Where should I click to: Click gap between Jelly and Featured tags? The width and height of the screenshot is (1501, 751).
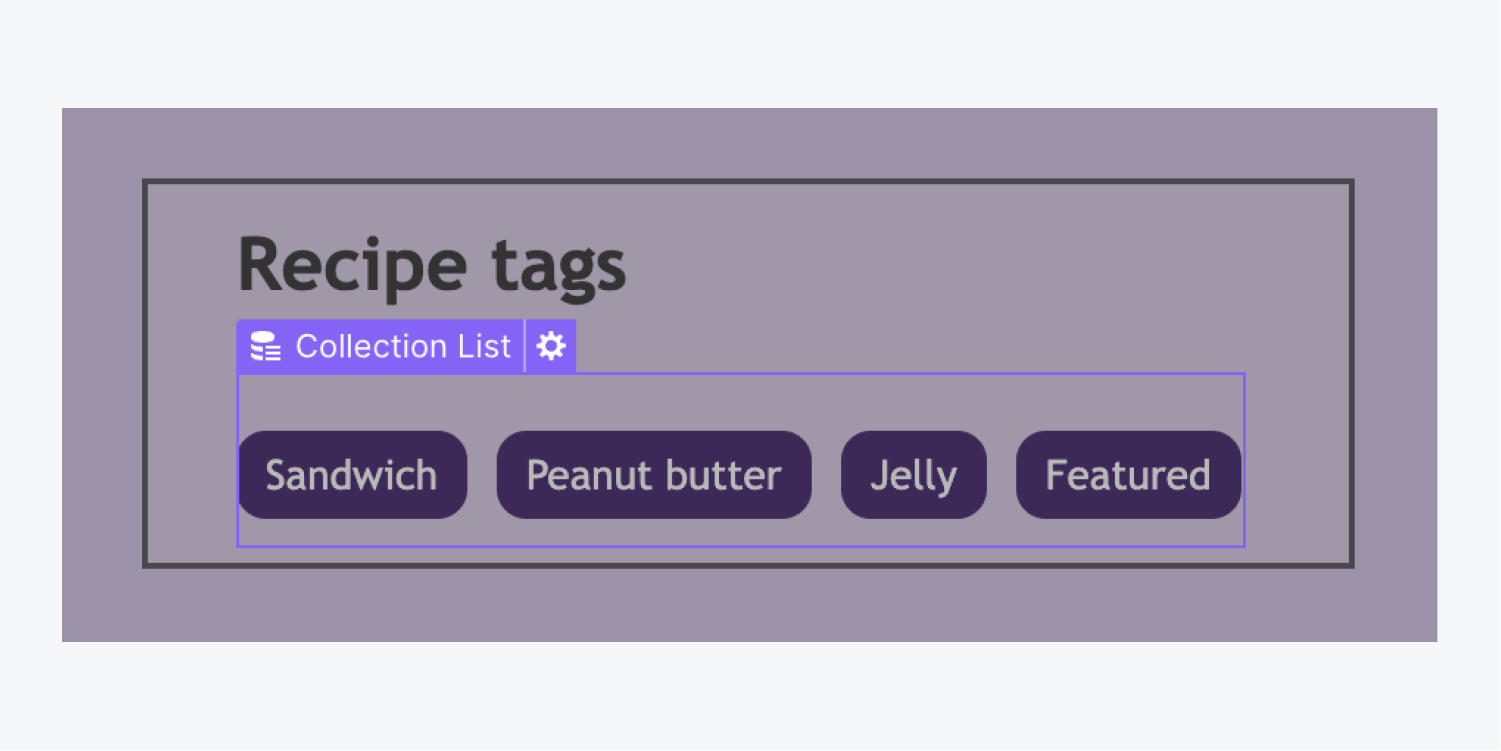(x=1001, y=475)
